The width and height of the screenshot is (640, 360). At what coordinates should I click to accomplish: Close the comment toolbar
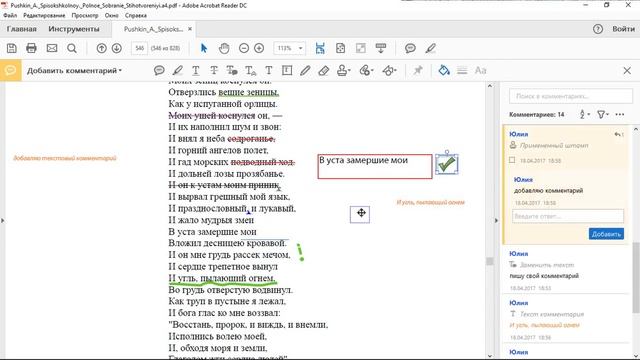coord(627,71)
